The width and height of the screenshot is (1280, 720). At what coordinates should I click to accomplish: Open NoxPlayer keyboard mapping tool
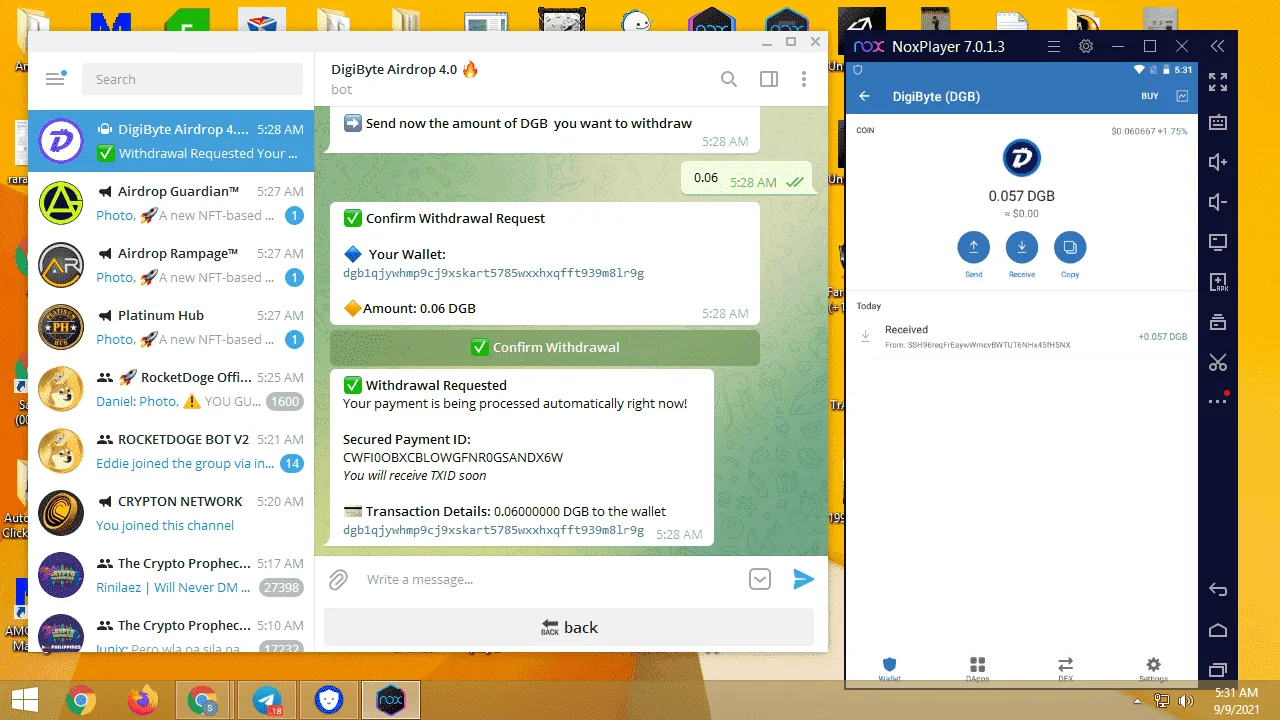(x=1218, y=122)
